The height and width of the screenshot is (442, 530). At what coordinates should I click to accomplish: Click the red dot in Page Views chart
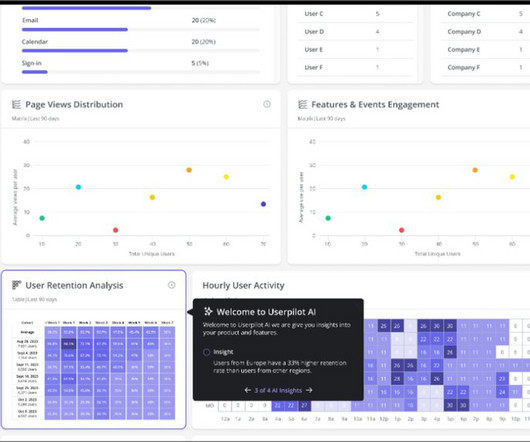coord(116,230)
